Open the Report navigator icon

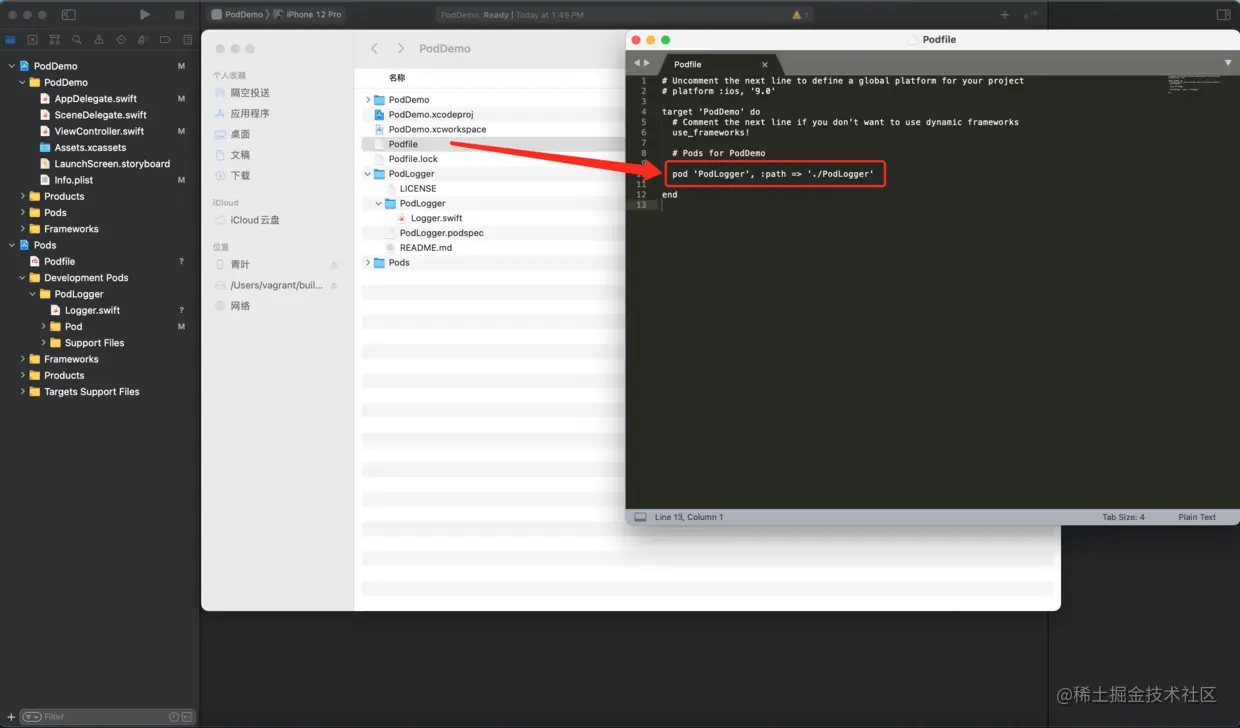tap(187, 40)
